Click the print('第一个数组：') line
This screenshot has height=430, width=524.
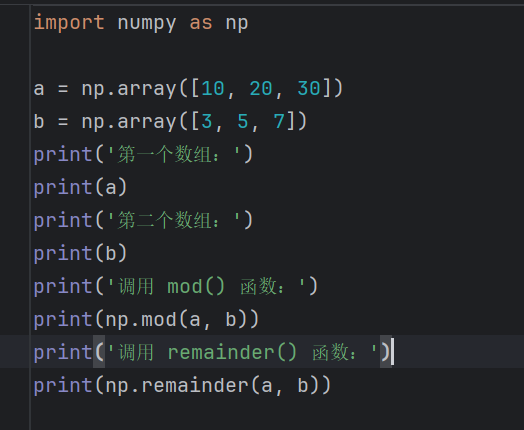click(143, 154)
